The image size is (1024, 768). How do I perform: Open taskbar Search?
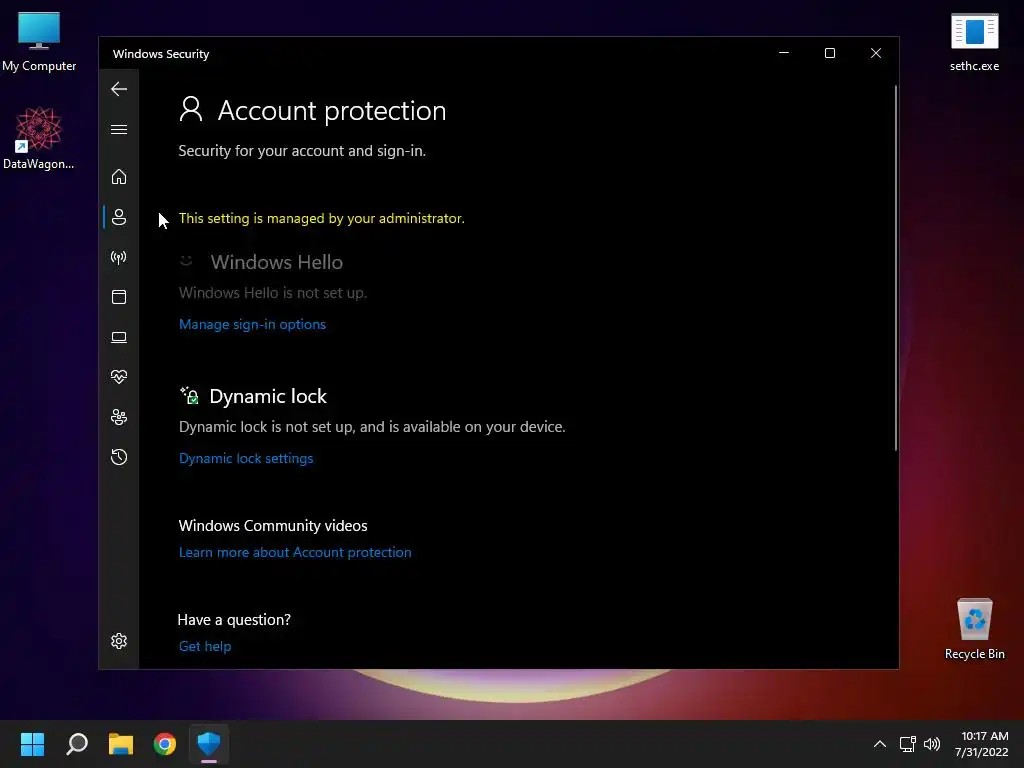tap(77, 743)
